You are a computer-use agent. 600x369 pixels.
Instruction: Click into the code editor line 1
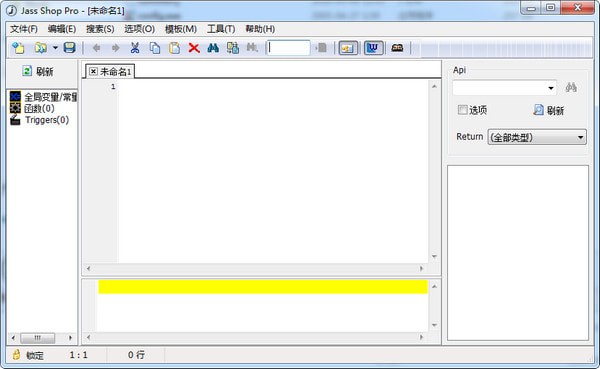tap(272, 87)
